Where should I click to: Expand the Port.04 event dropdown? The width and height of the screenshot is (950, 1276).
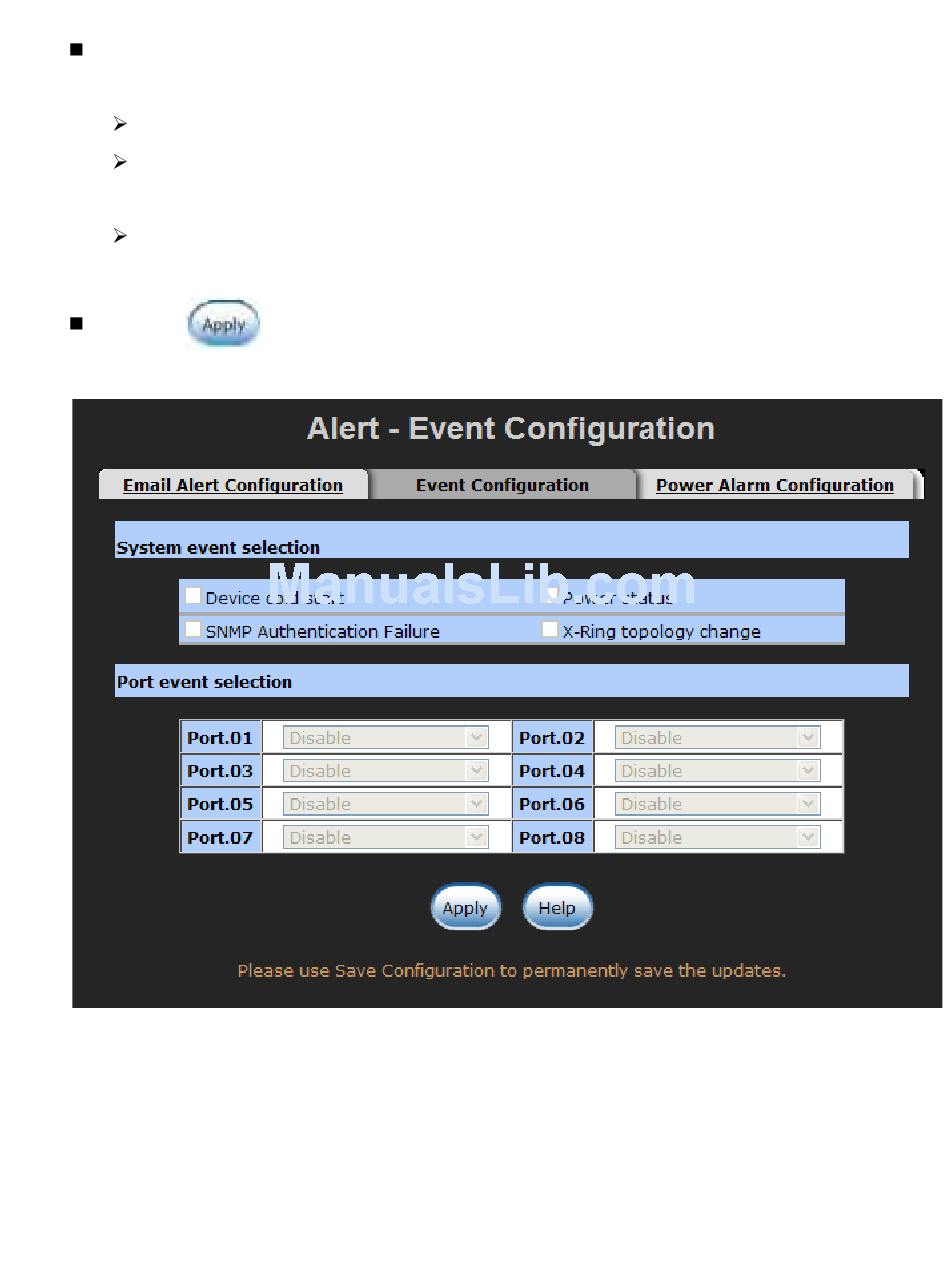[x=717, y=771]
